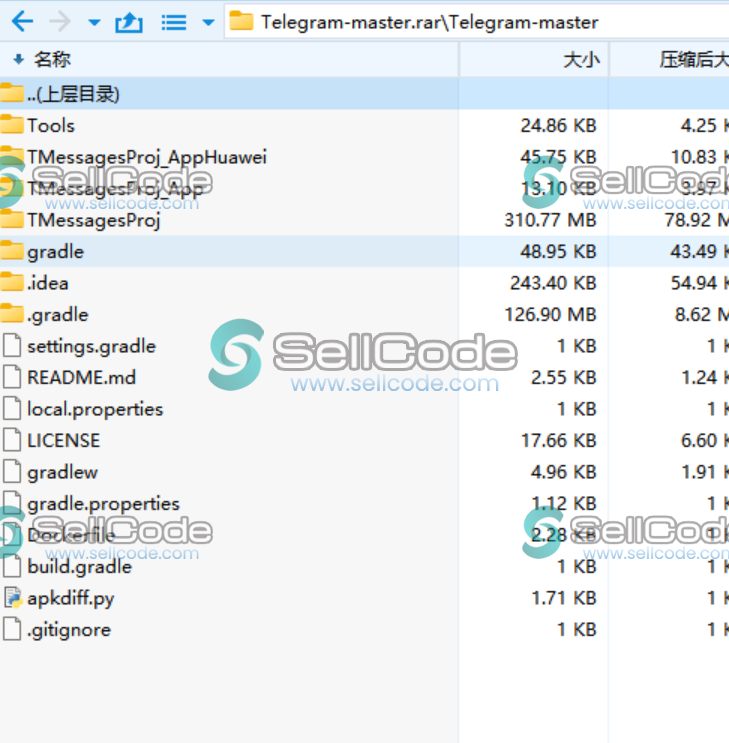The width and height of the screenshot is (729, 743).
Task: Click the 4.96 KB size value
Action: 564,472
